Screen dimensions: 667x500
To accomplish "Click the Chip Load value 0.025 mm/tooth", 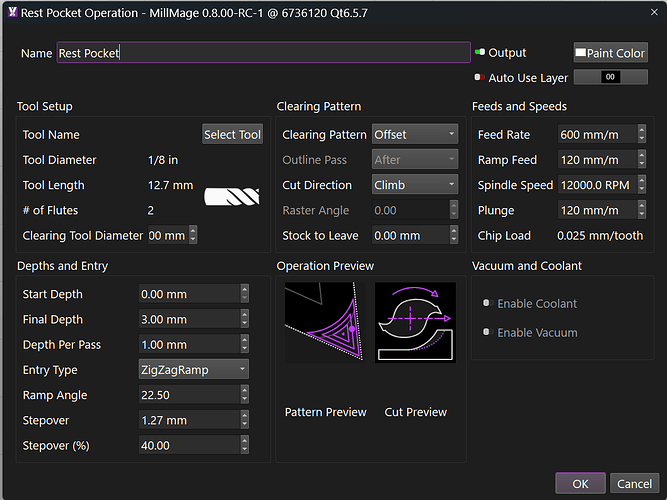I will [x=600, y=235].
